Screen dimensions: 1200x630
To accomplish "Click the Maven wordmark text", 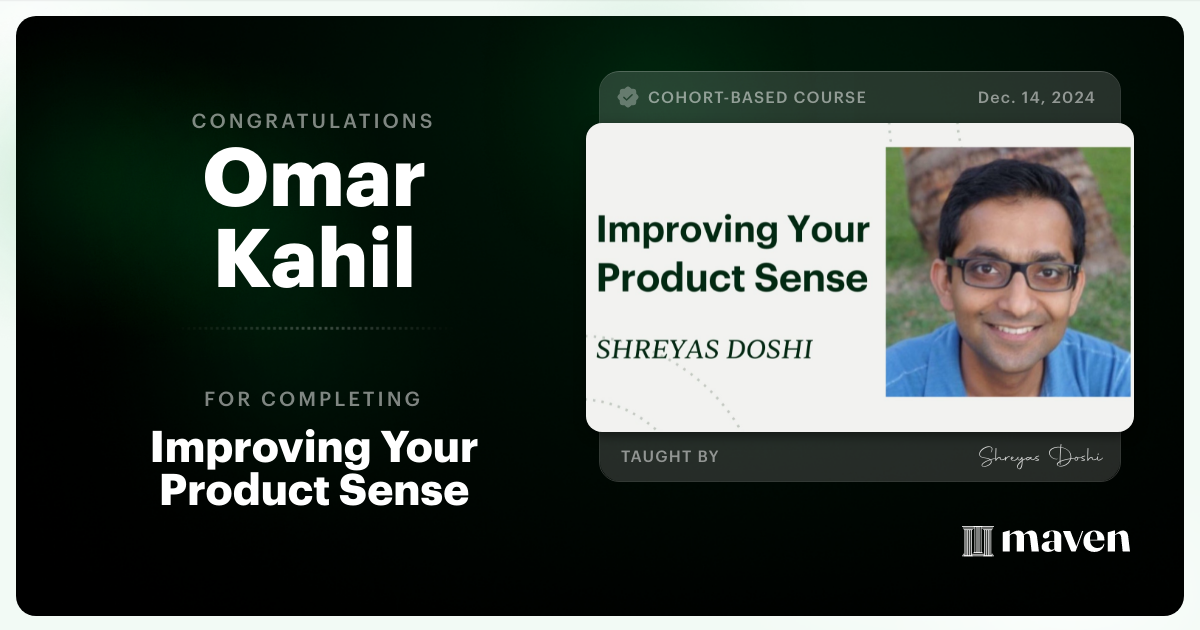I will coord(1065,541).
